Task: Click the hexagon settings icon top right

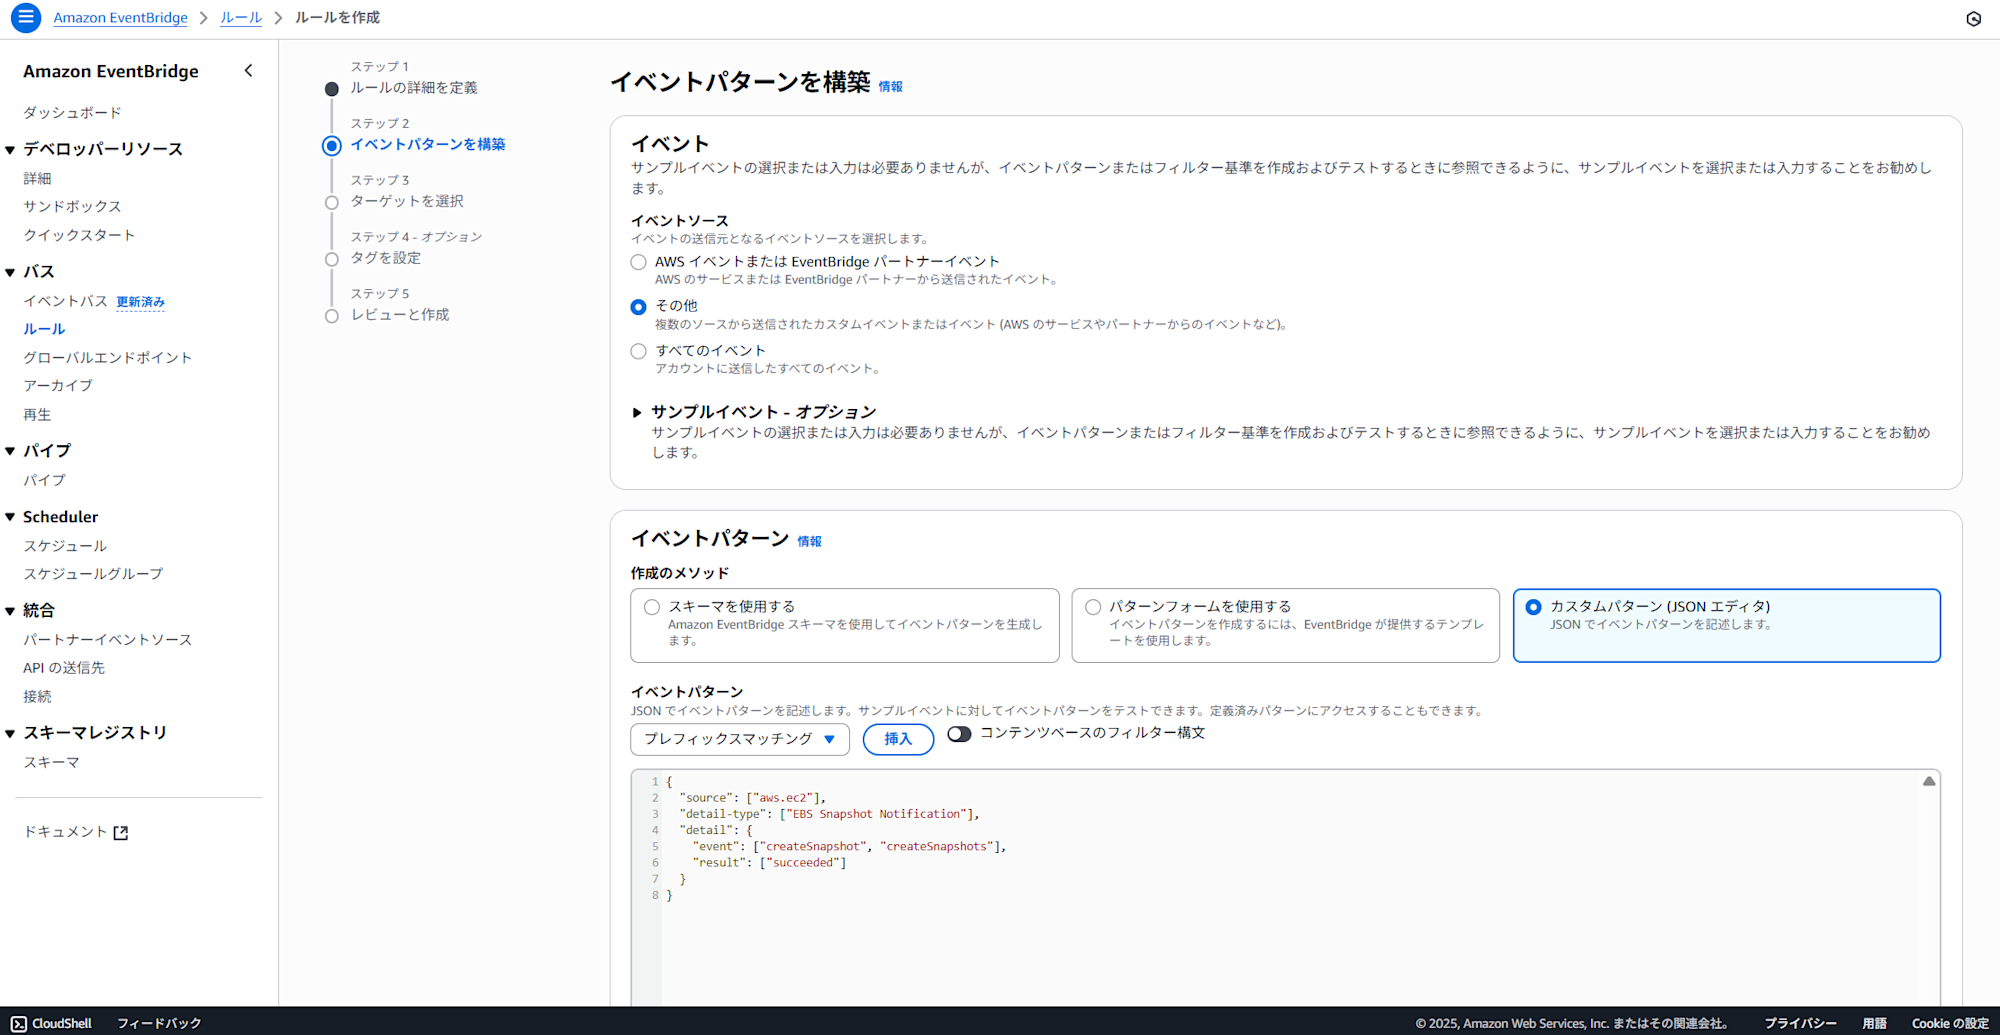Action: click(x=1973, y=18)
